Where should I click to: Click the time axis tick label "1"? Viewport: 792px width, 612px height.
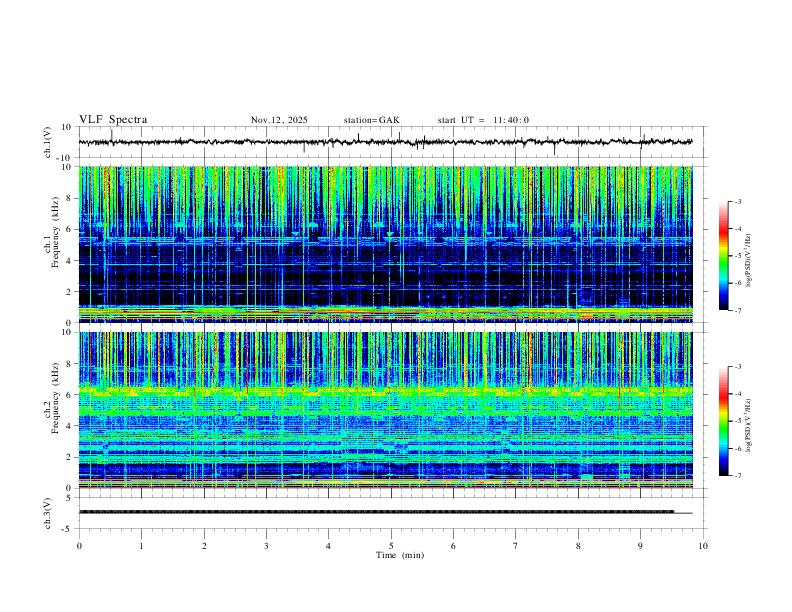point(142,546)
